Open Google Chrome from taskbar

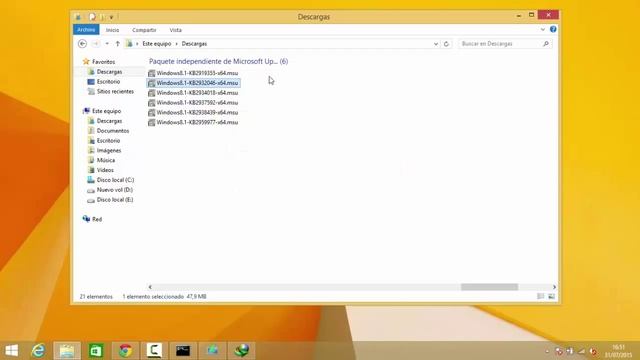tap(125, 350)
